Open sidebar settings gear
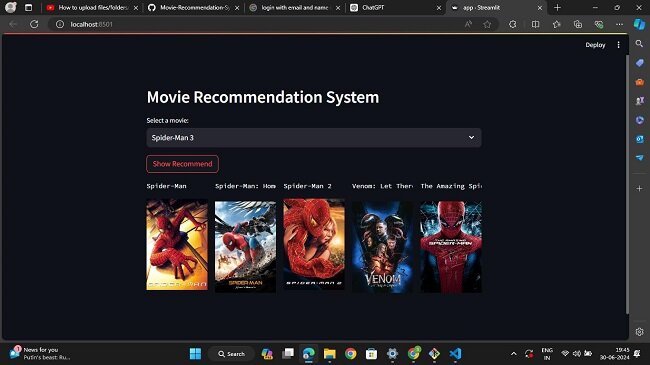The height and width of the screenshot is (365, 650). [x=639, y=332]
